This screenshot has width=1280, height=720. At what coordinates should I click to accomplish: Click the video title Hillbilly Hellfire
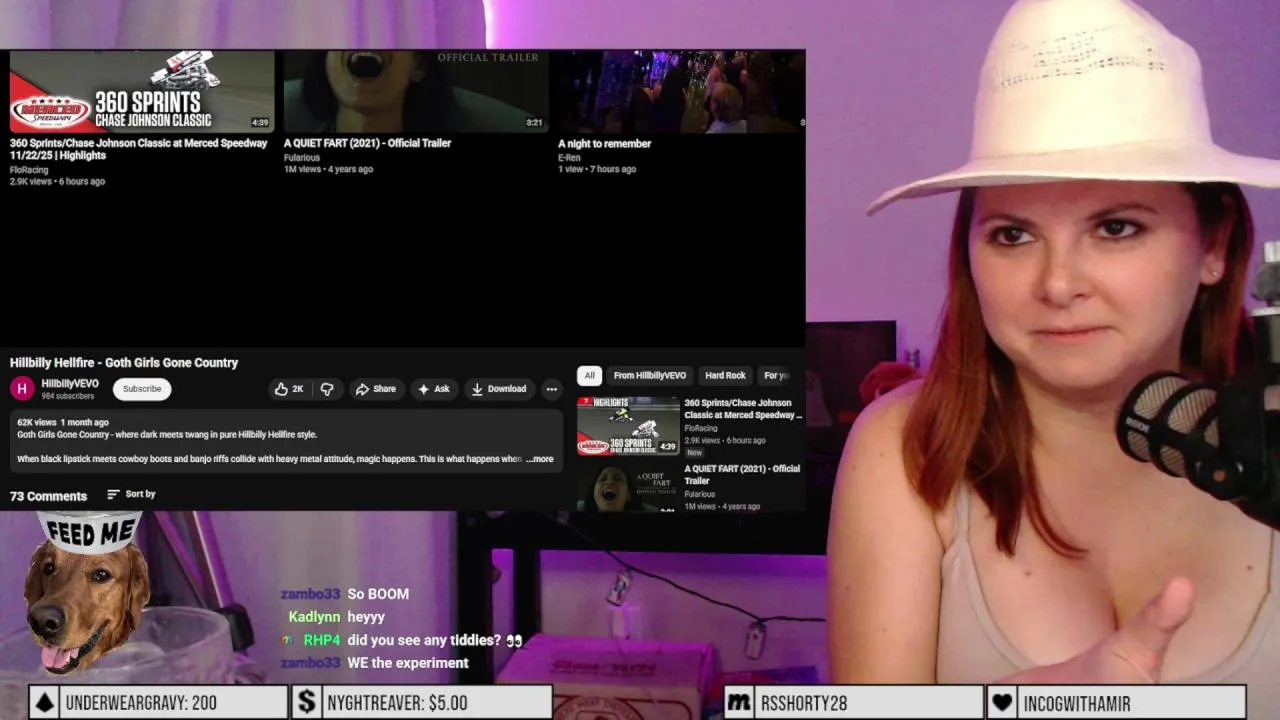(124, 363)
